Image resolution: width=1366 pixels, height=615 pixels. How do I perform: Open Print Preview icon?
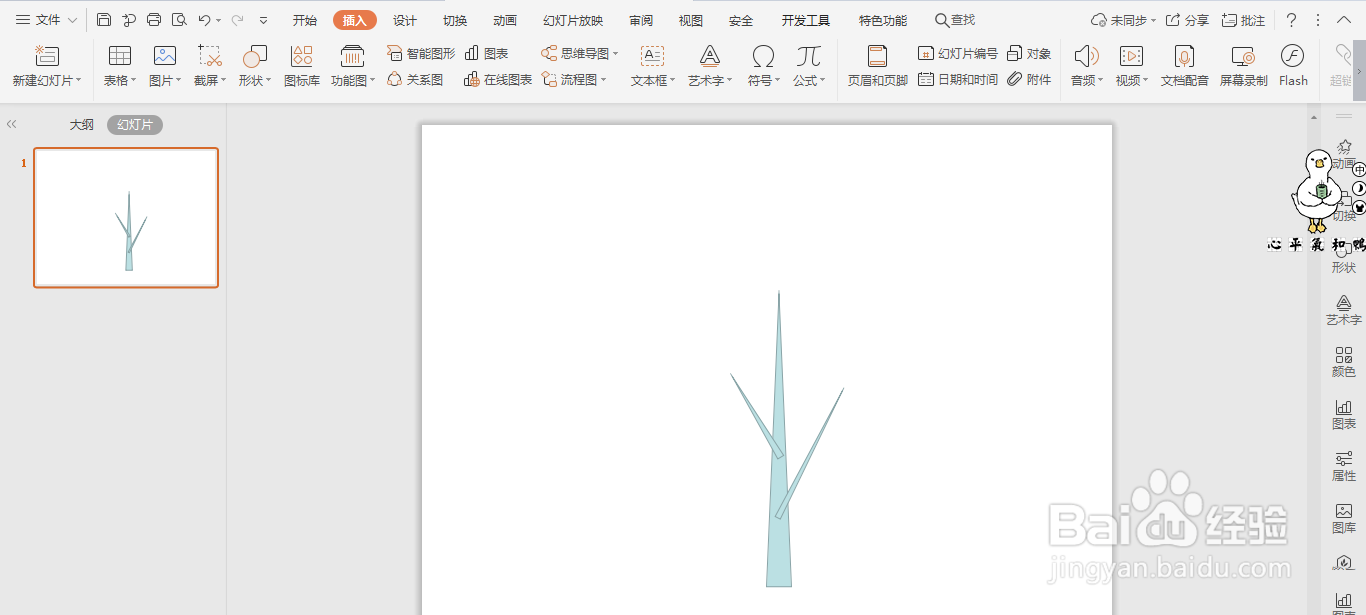click(x=179, y=20)
